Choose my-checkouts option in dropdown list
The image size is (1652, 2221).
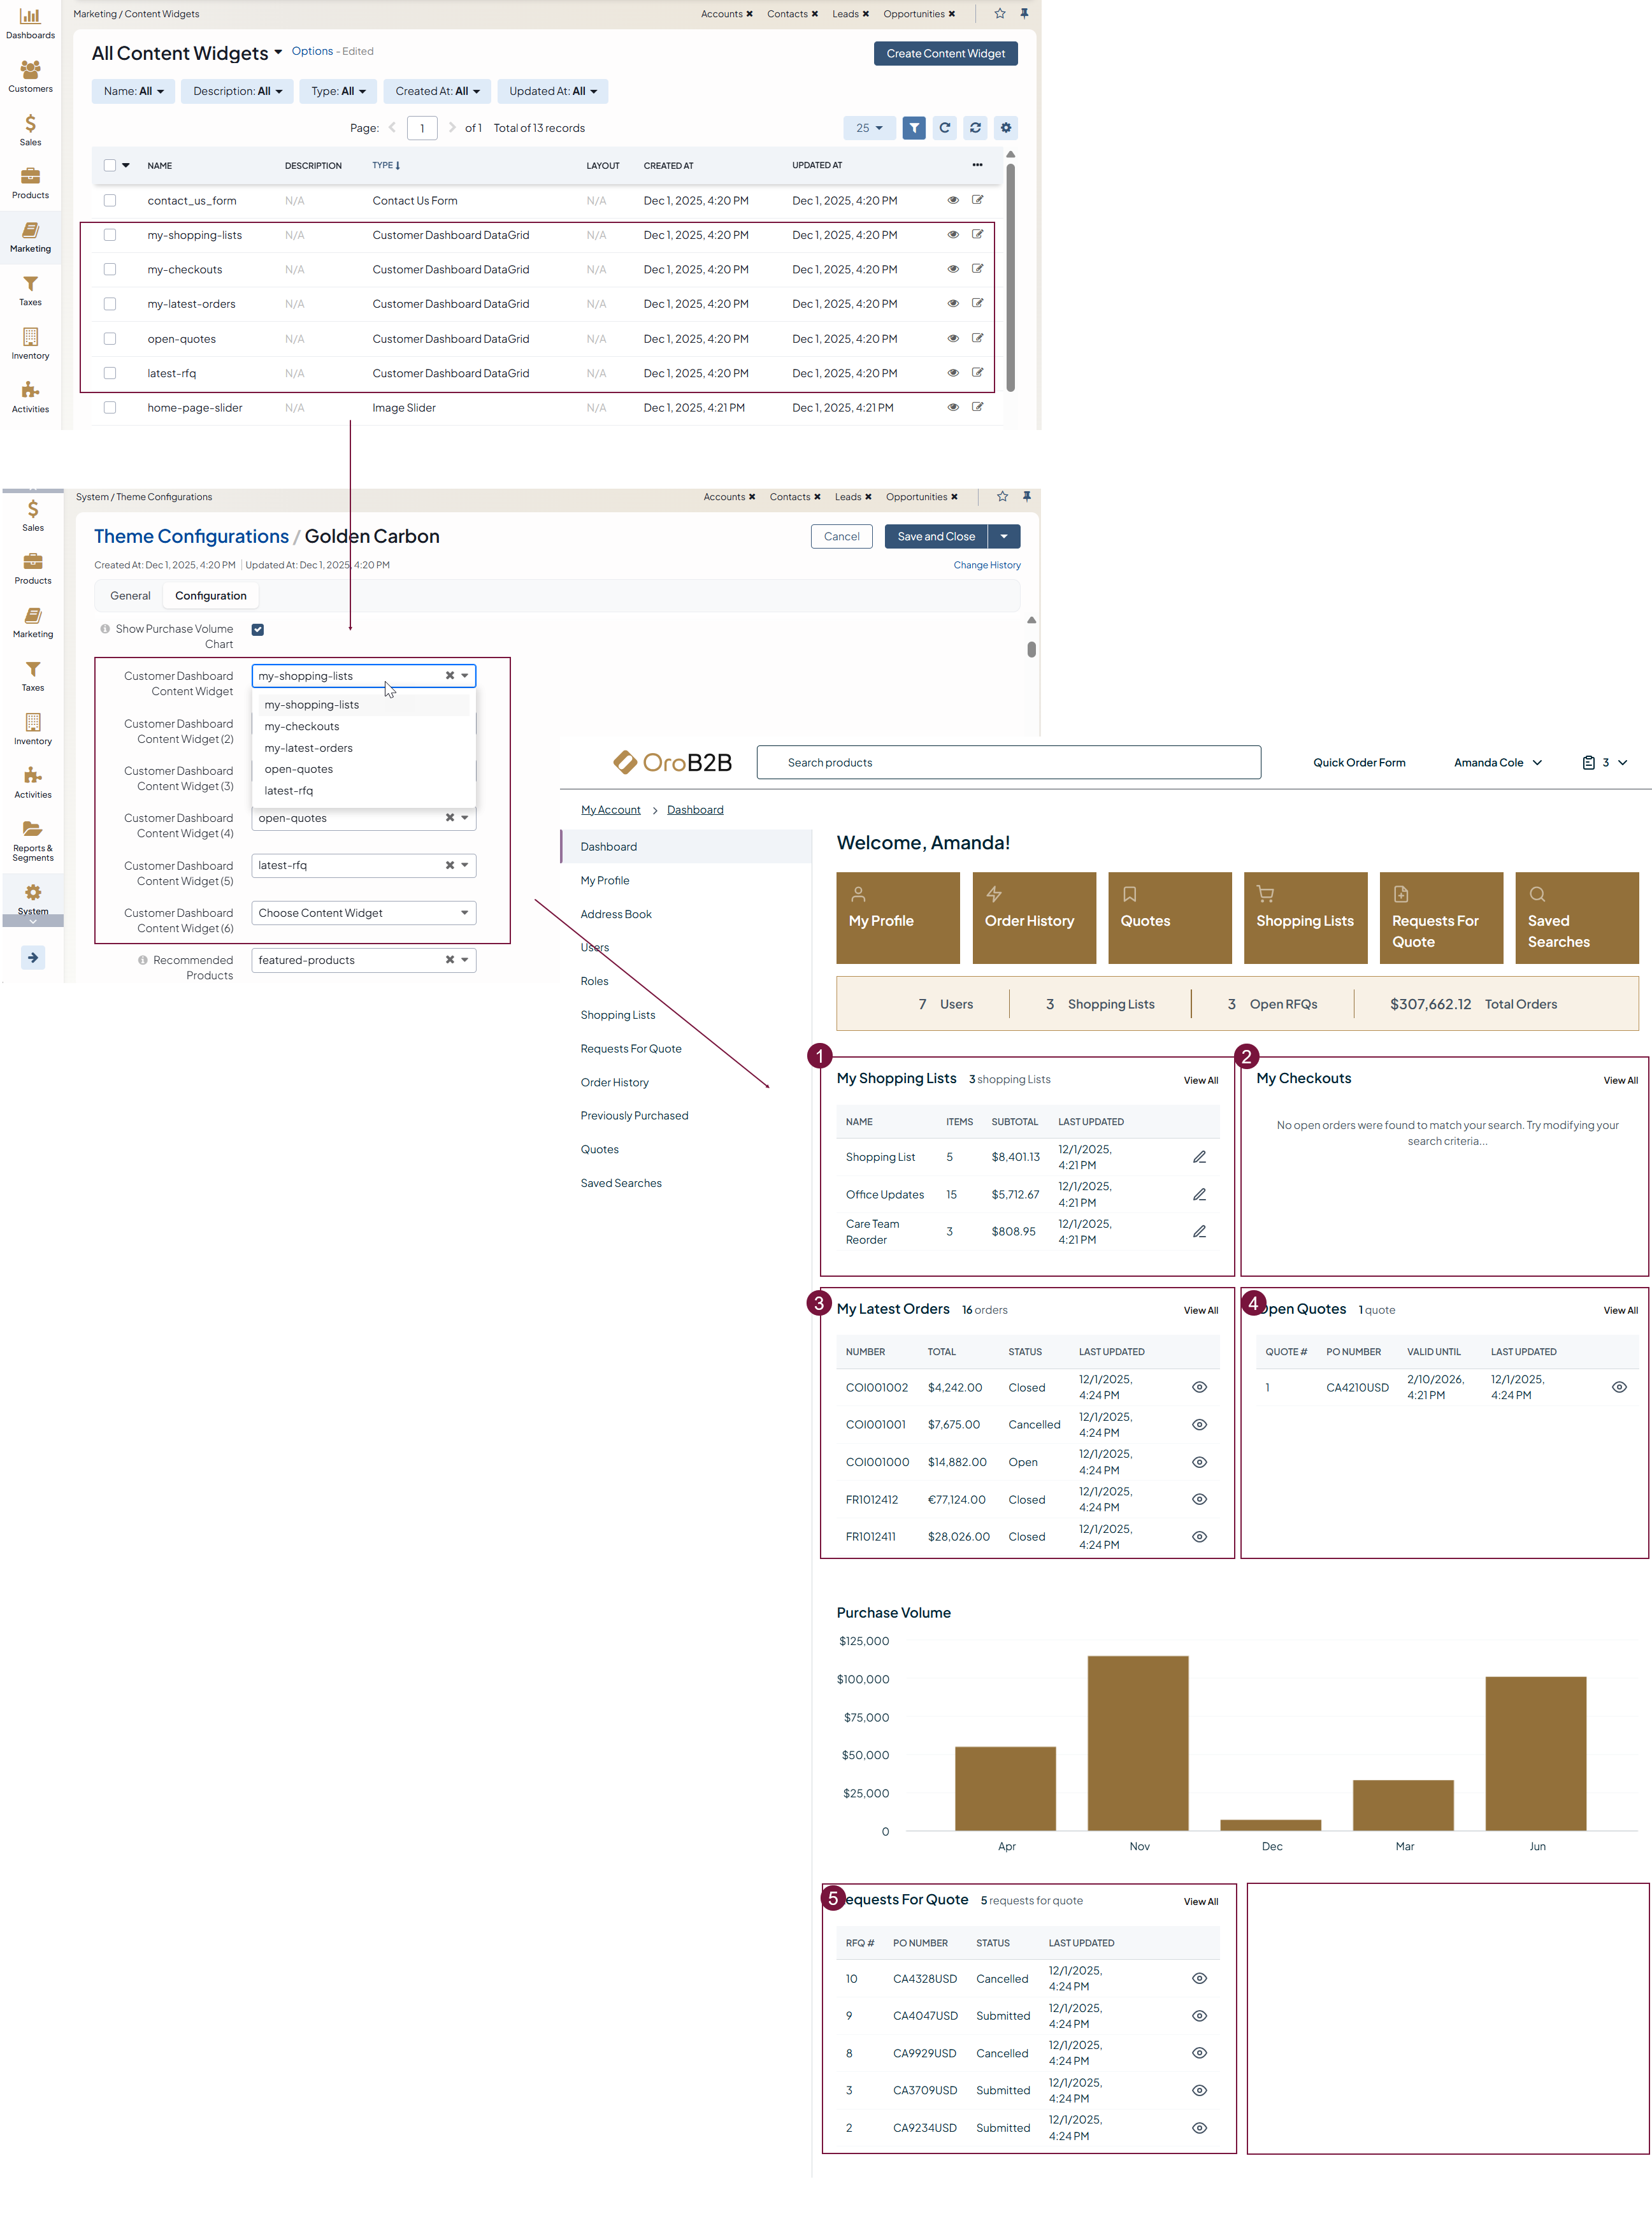click(x=302, y=726)
